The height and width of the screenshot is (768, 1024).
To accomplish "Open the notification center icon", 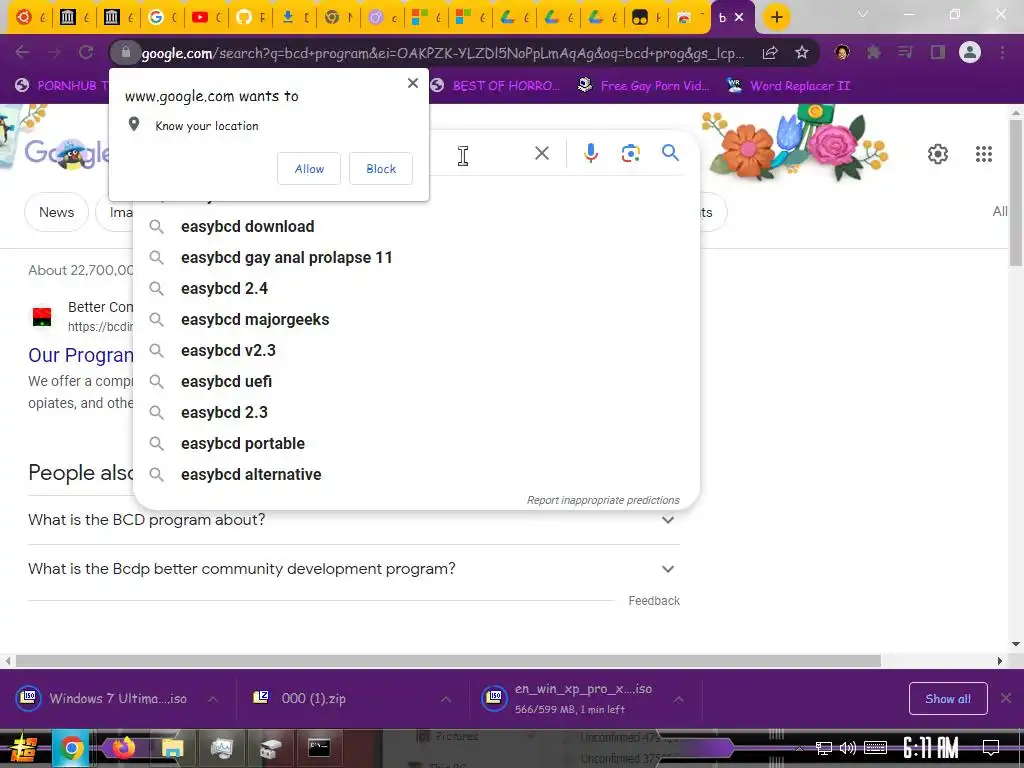I will (991, 748).
